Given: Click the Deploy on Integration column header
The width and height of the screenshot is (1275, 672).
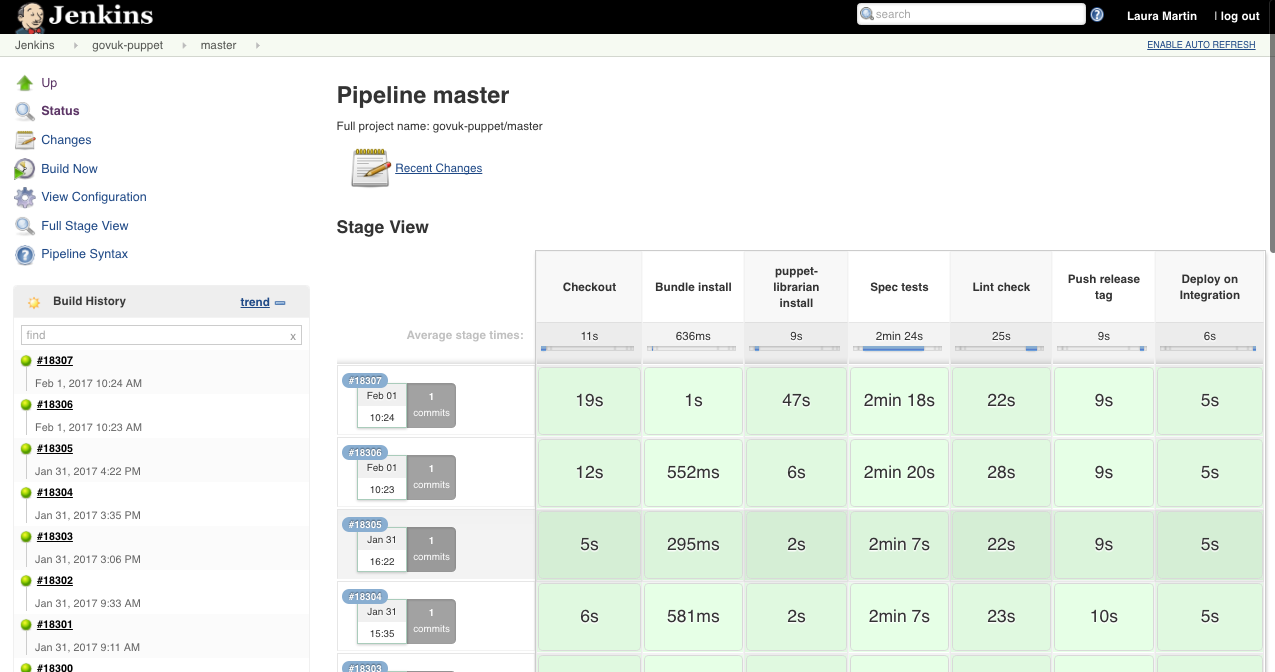Looking at the screenshot, I should pyautogui.click(x=1209, y=287).
